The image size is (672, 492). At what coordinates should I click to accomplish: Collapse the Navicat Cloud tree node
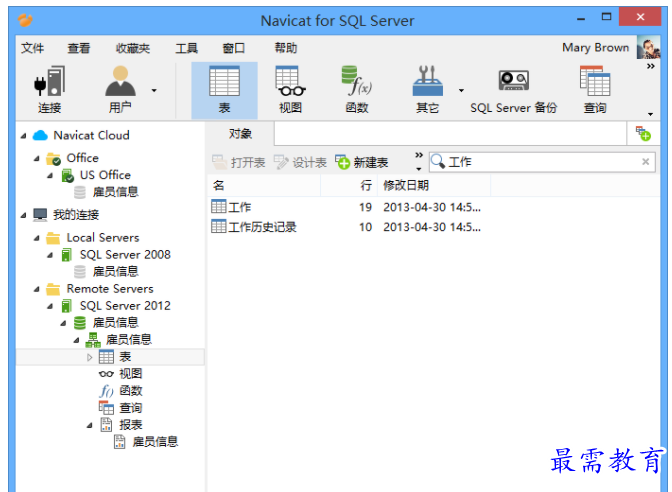(x=24, y=136)
